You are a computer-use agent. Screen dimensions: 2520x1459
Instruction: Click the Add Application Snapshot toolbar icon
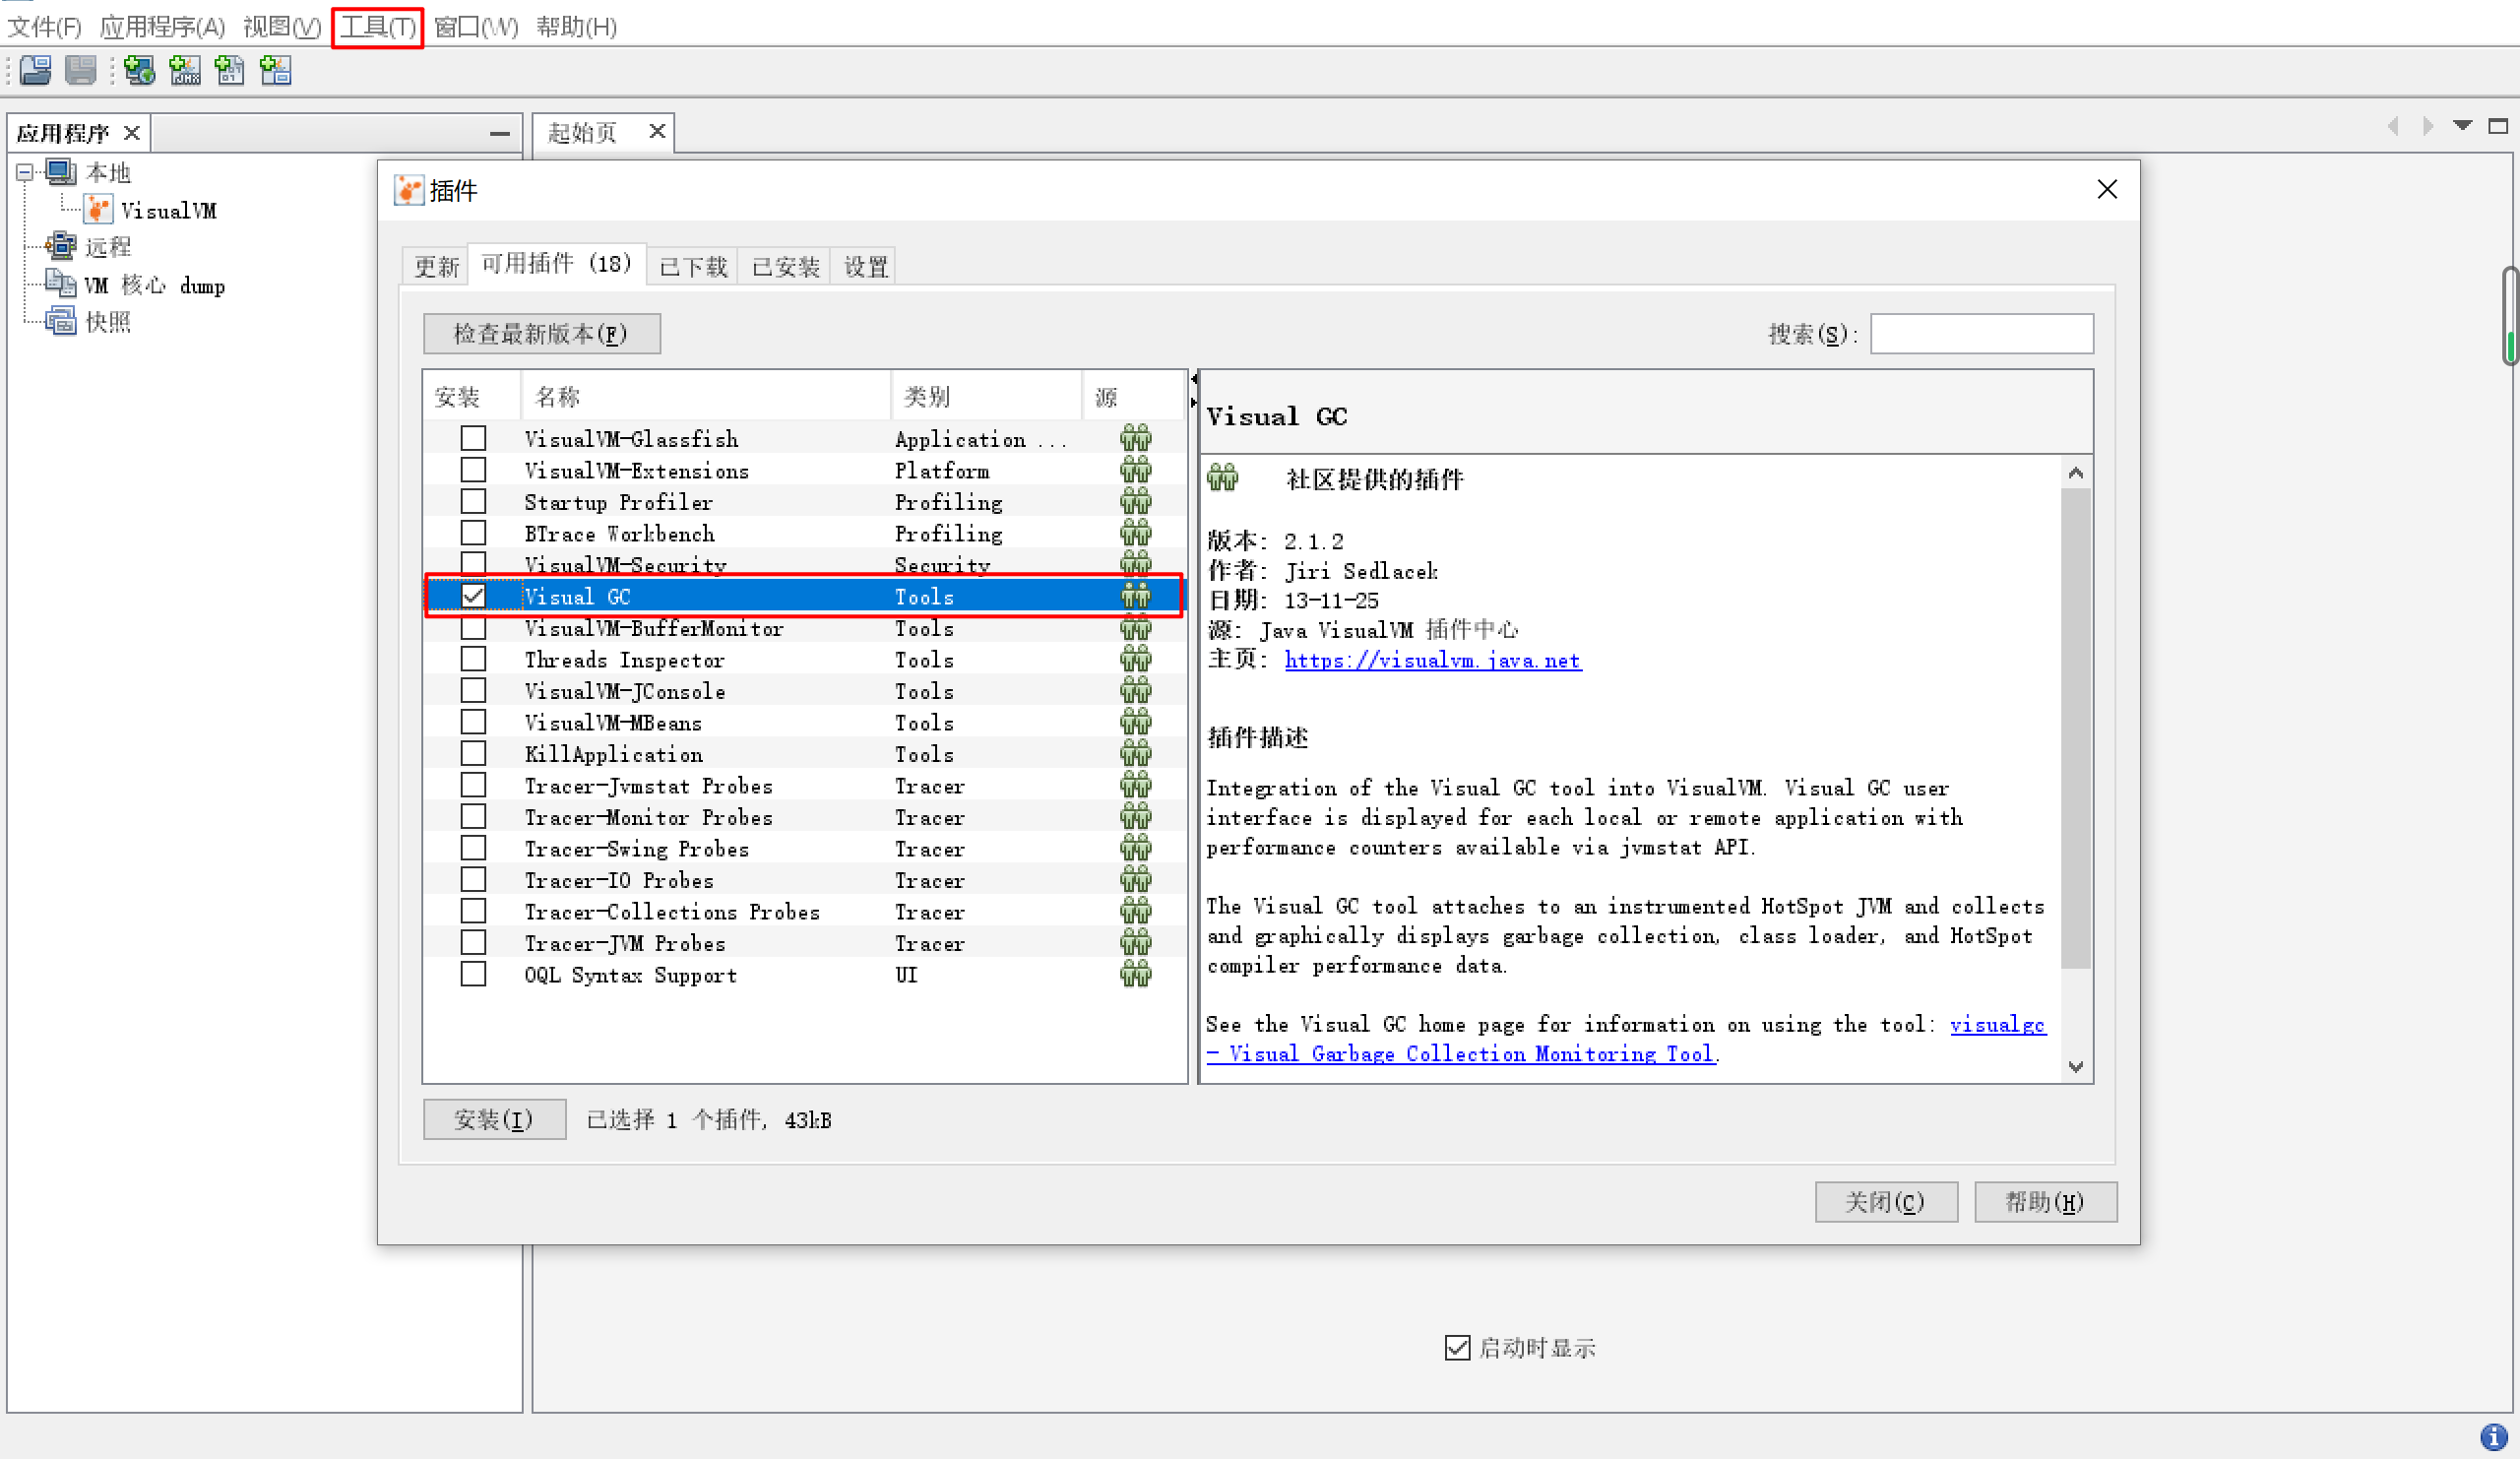tap(275, 70)
